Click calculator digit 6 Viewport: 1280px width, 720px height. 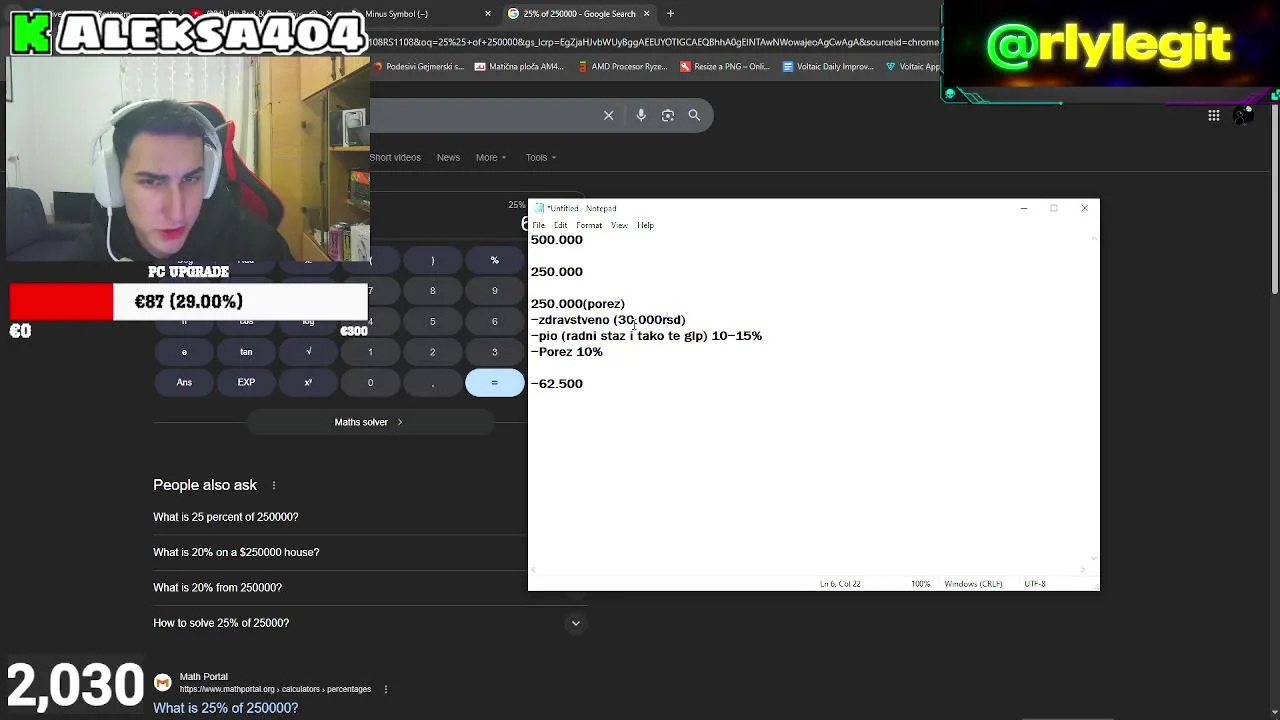click(x=494, y=321)
